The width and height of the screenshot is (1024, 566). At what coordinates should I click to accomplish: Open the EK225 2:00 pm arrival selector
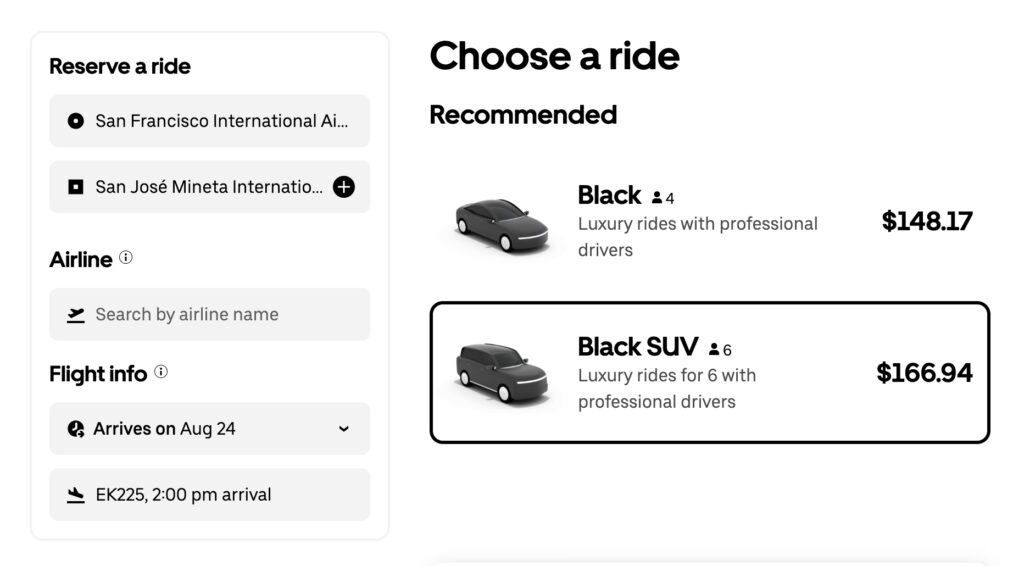pos(210,495)
